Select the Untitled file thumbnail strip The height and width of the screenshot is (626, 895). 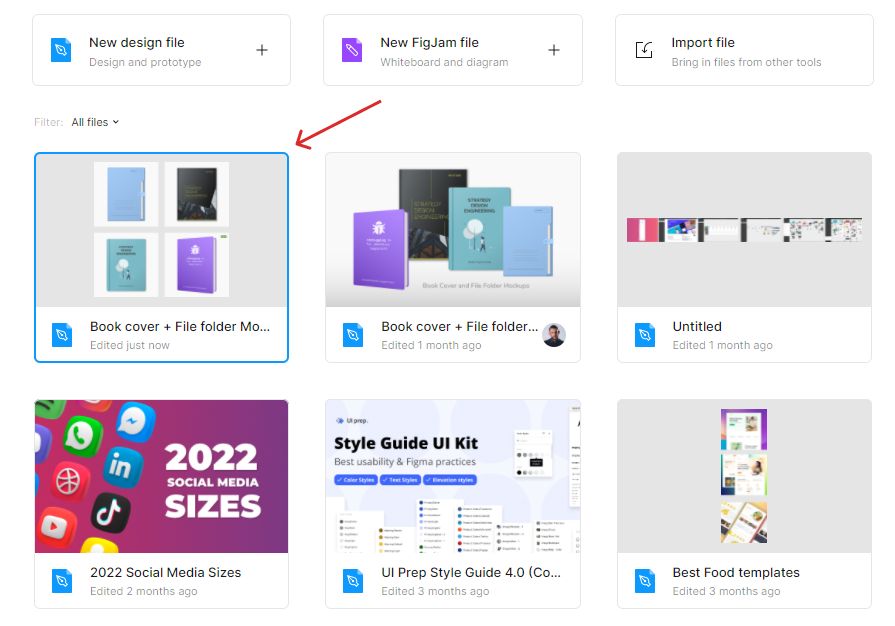pos(744,230)
